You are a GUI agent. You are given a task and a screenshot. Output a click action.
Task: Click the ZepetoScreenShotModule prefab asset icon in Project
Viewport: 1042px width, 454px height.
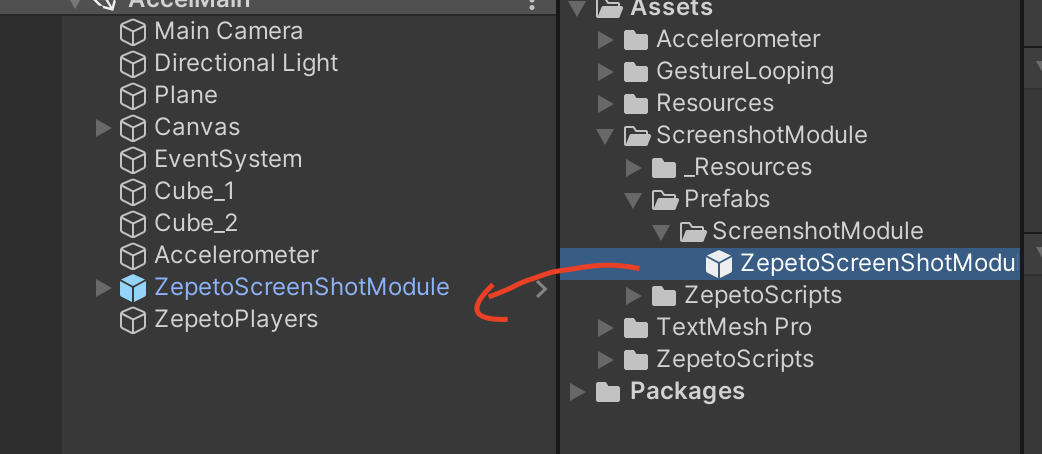point(718,264)
